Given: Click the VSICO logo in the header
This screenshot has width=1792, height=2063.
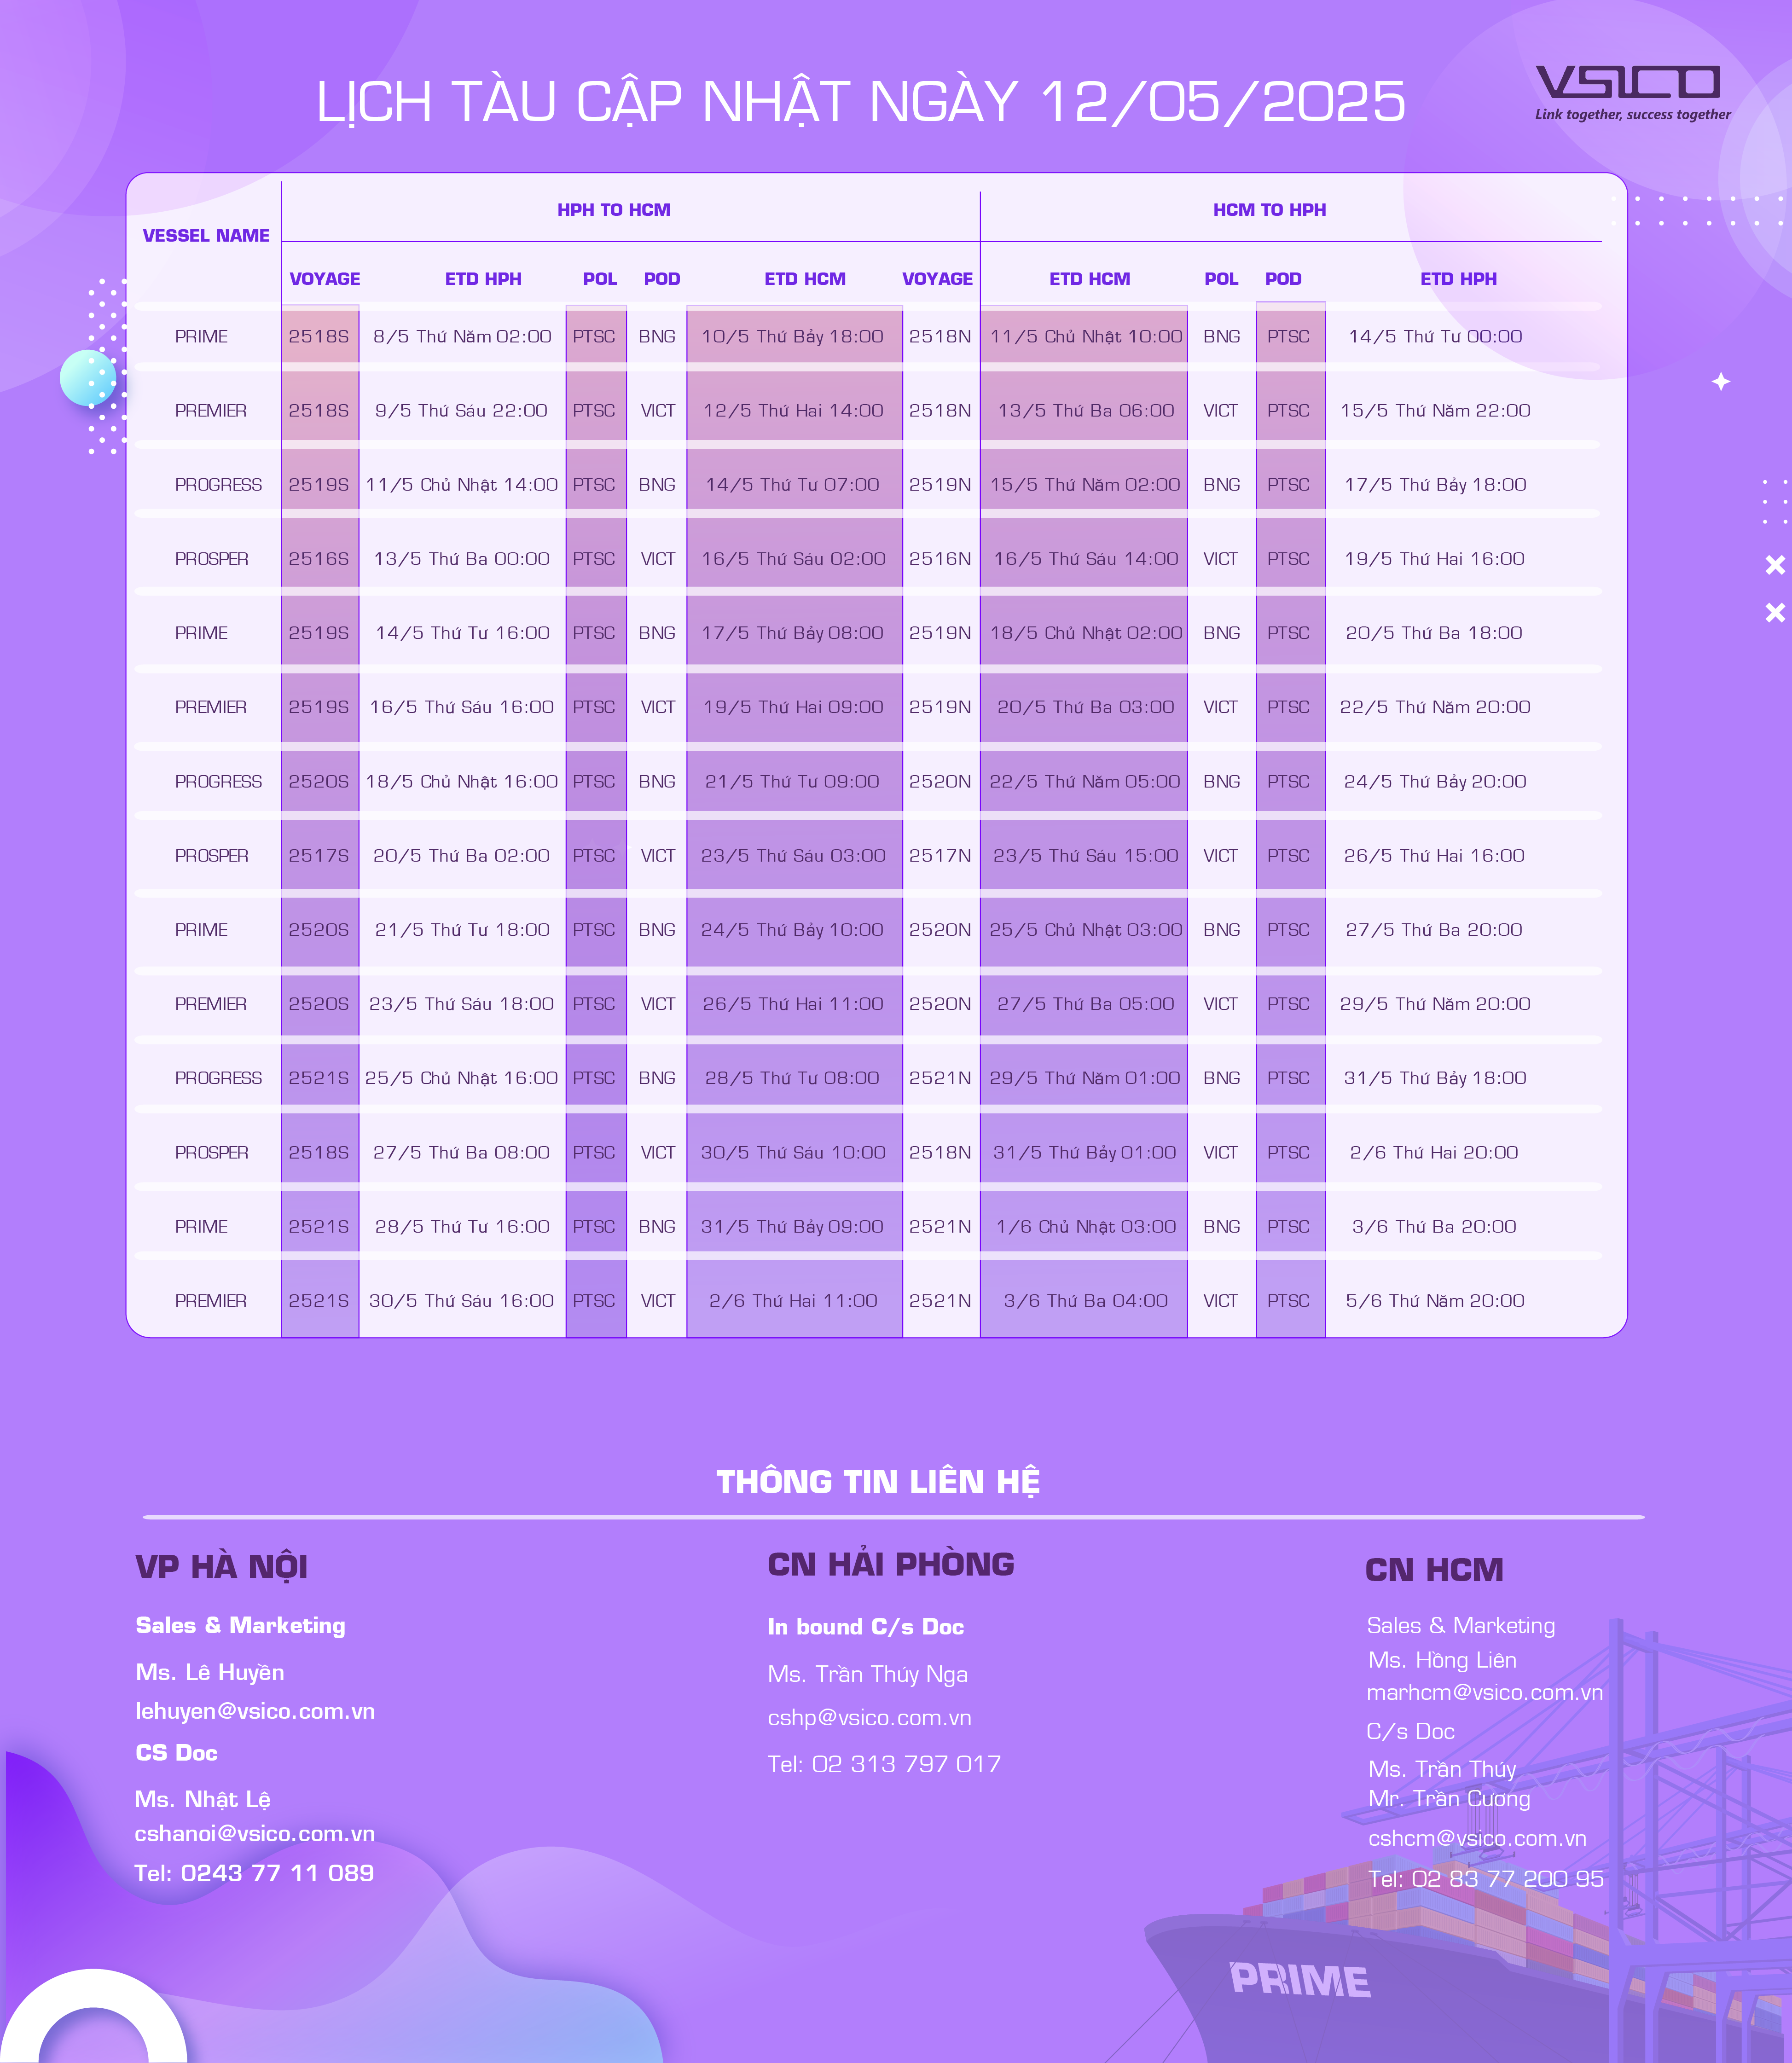Looking at the screenshot, I should click(1630, 91).
